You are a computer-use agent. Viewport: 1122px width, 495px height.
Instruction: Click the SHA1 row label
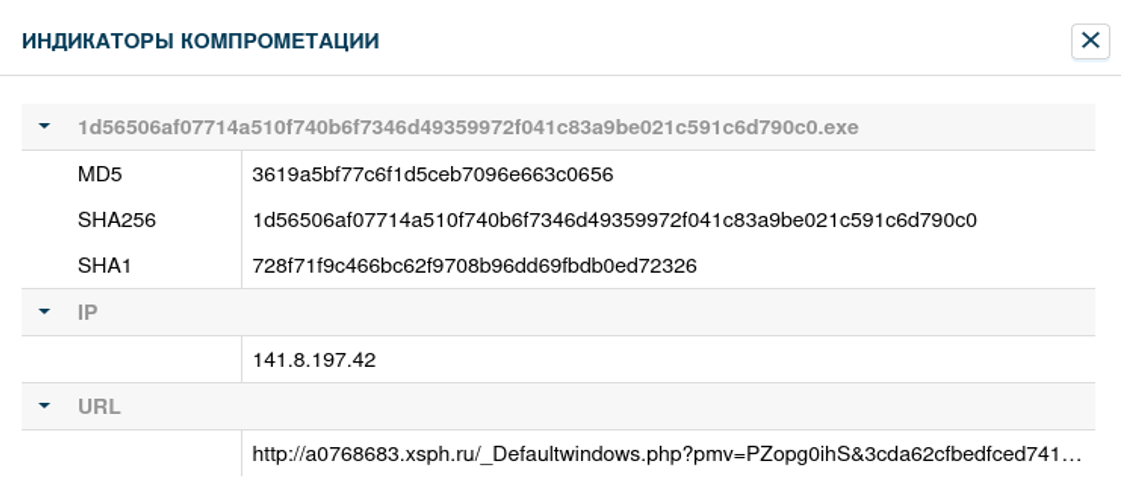106,266
